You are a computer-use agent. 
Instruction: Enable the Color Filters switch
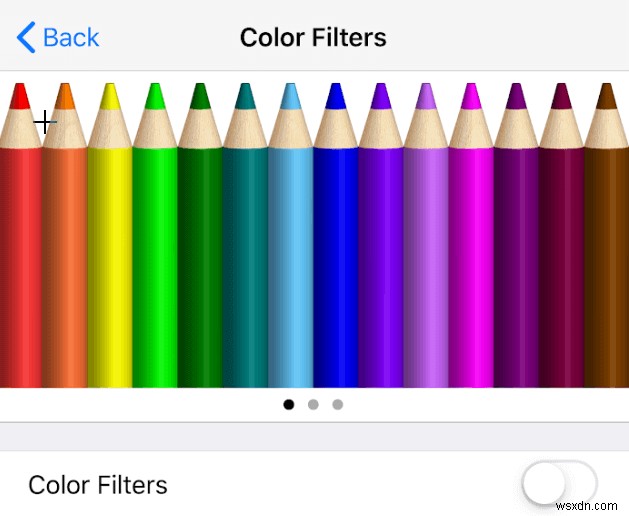click(x=559, y=485)
